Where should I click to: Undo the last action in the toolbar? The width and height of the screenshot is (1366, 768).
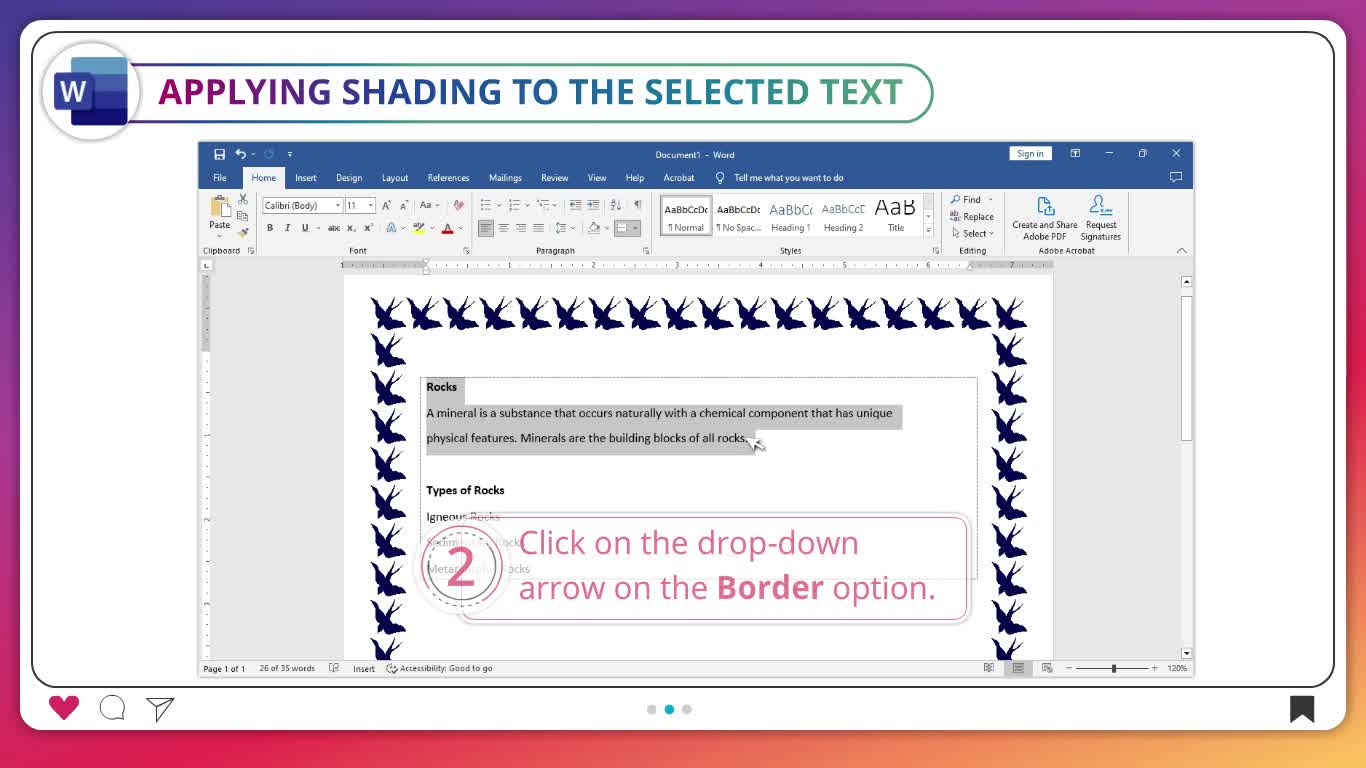[x=240, y=154]
